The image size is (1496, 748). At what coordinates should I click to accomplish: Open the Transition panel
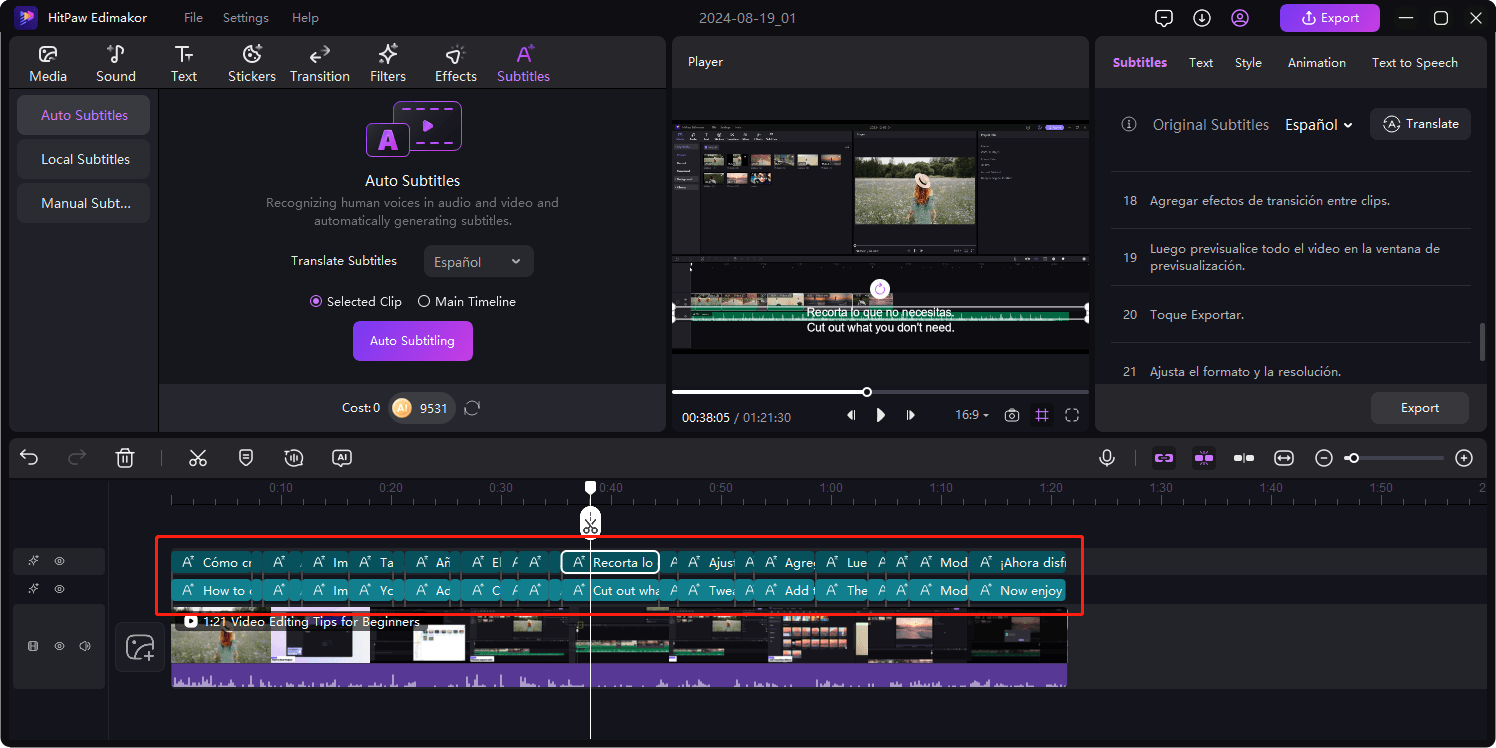tap(319, 62)
